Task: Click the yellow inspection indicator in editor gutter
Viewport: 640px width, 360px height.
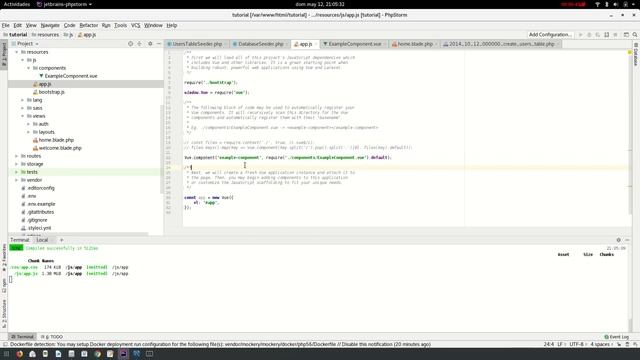Action: coord(629,52)
